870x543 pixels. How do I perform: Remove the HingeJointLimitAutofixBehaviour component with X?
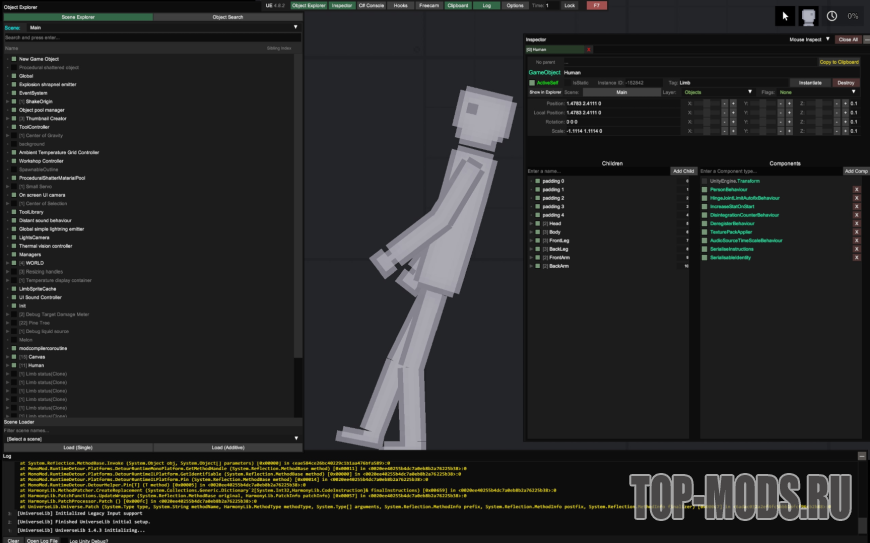point(856,198)
